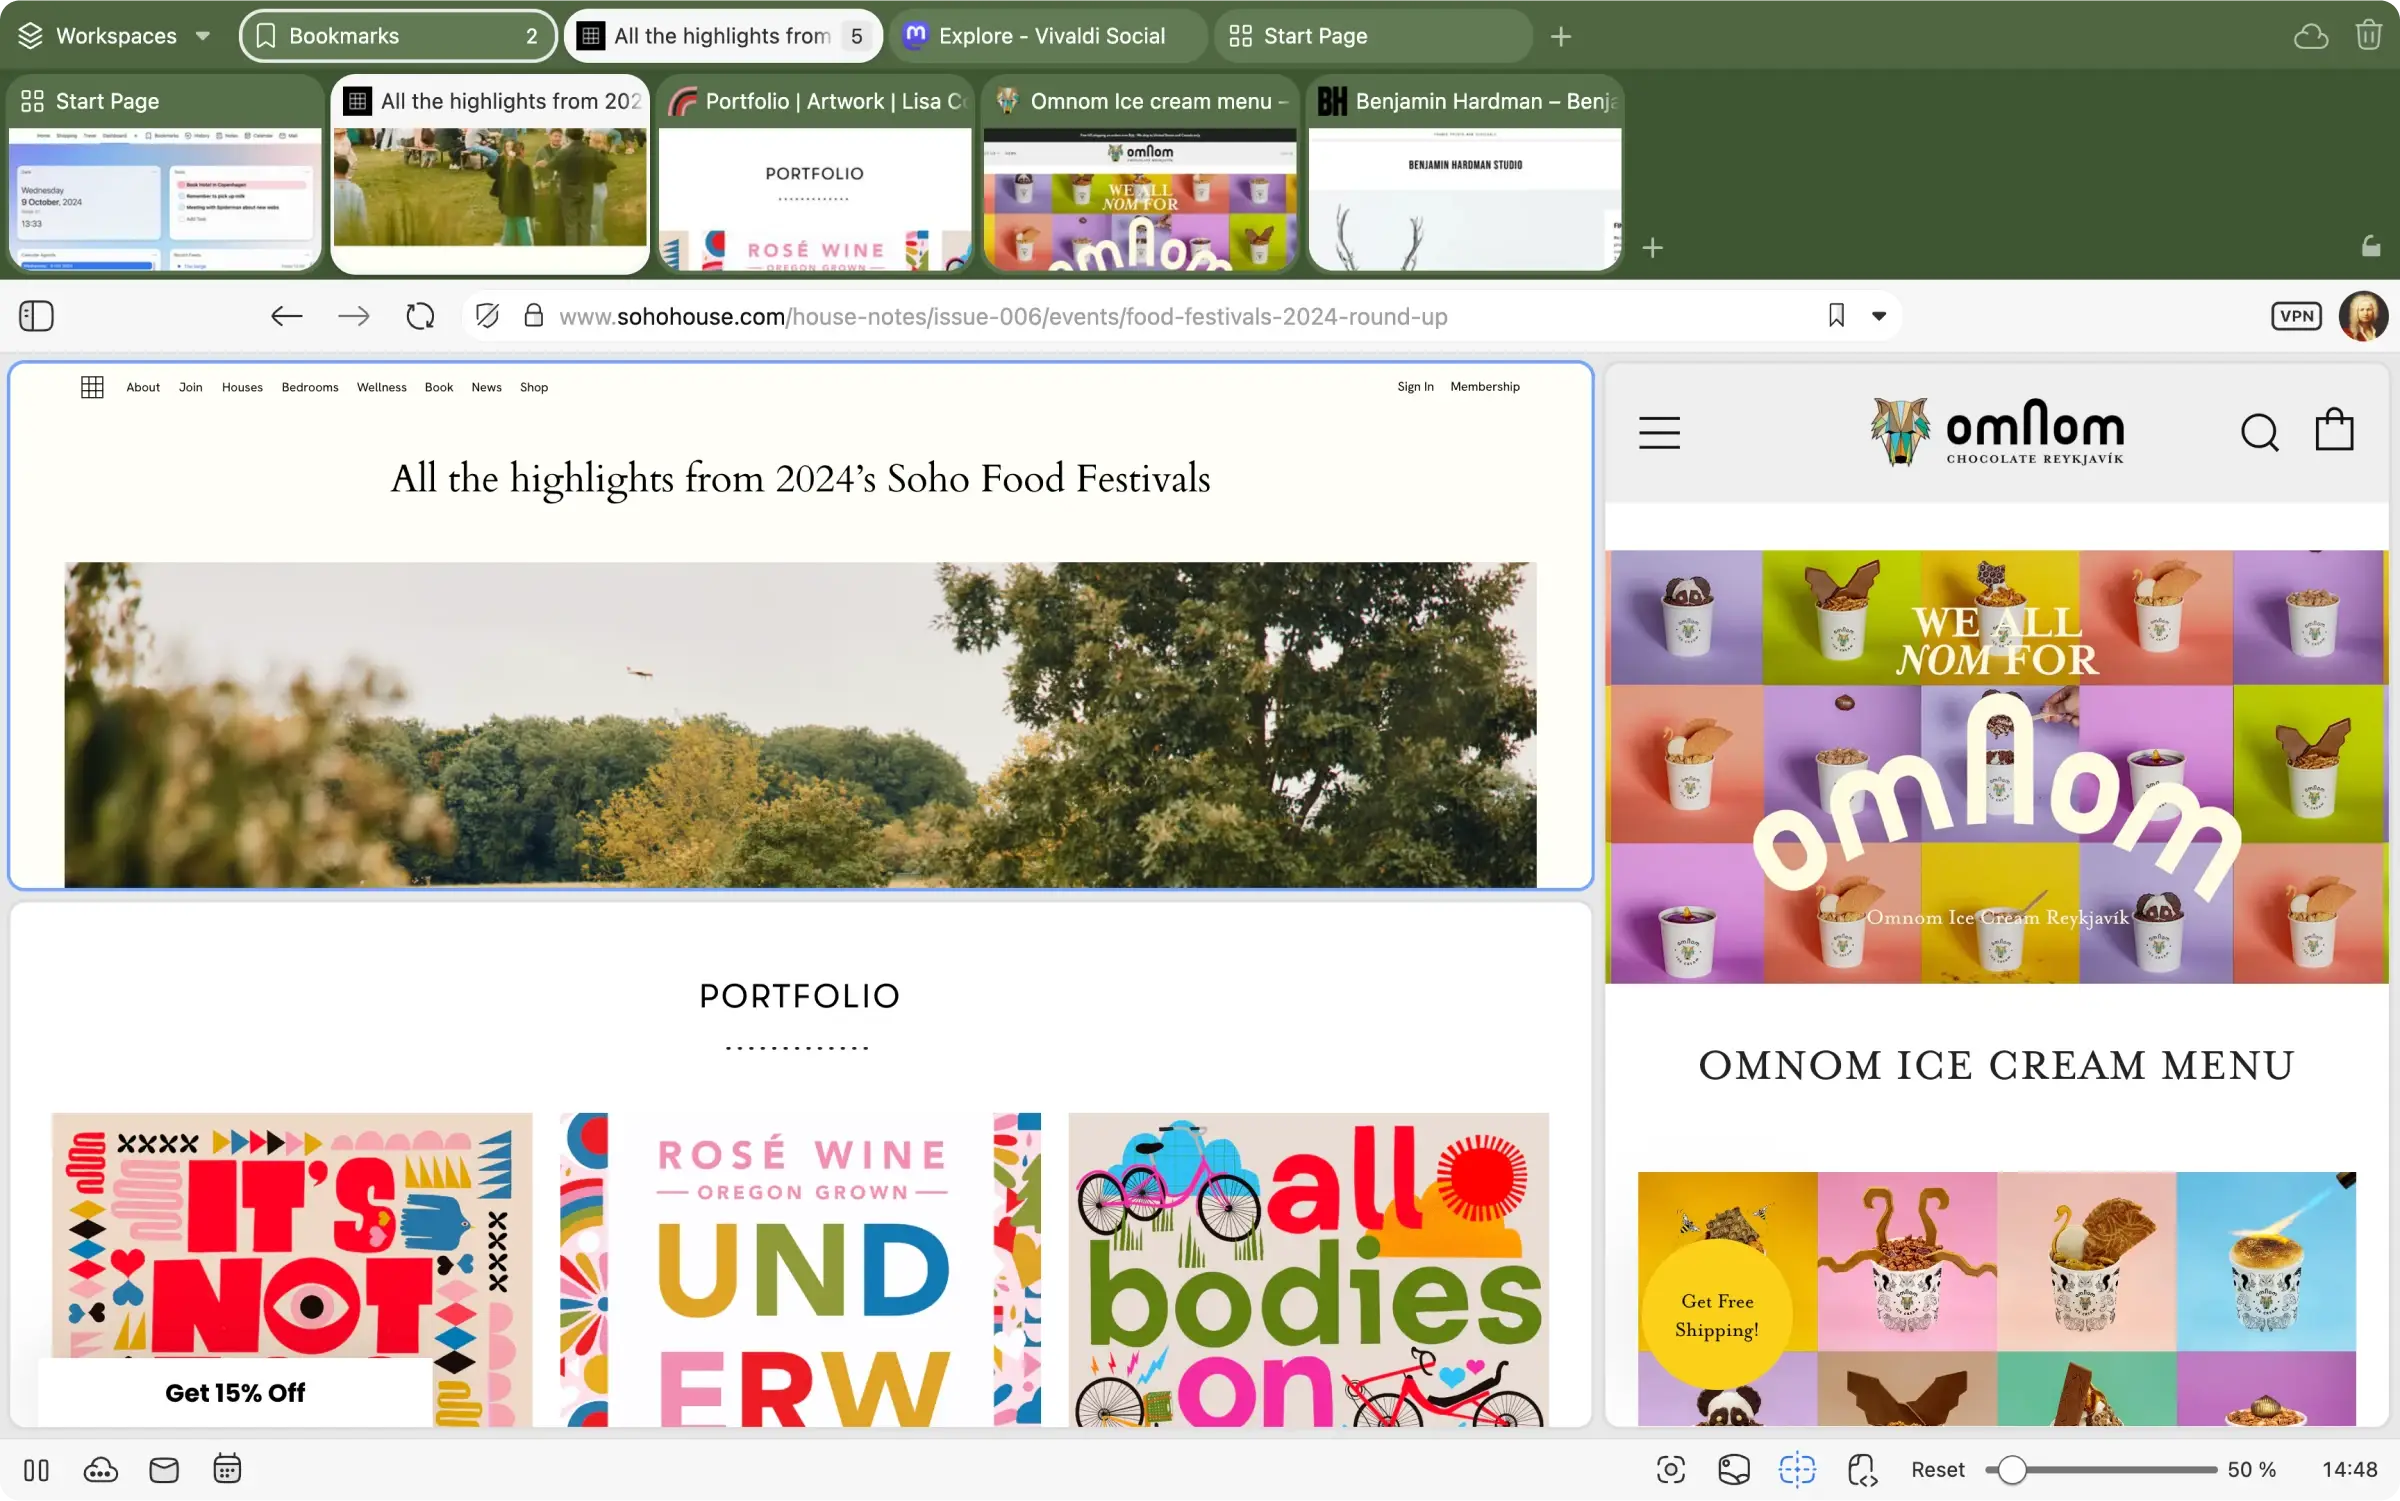Toggle image loading from the status bar

click(1734, 1470)
